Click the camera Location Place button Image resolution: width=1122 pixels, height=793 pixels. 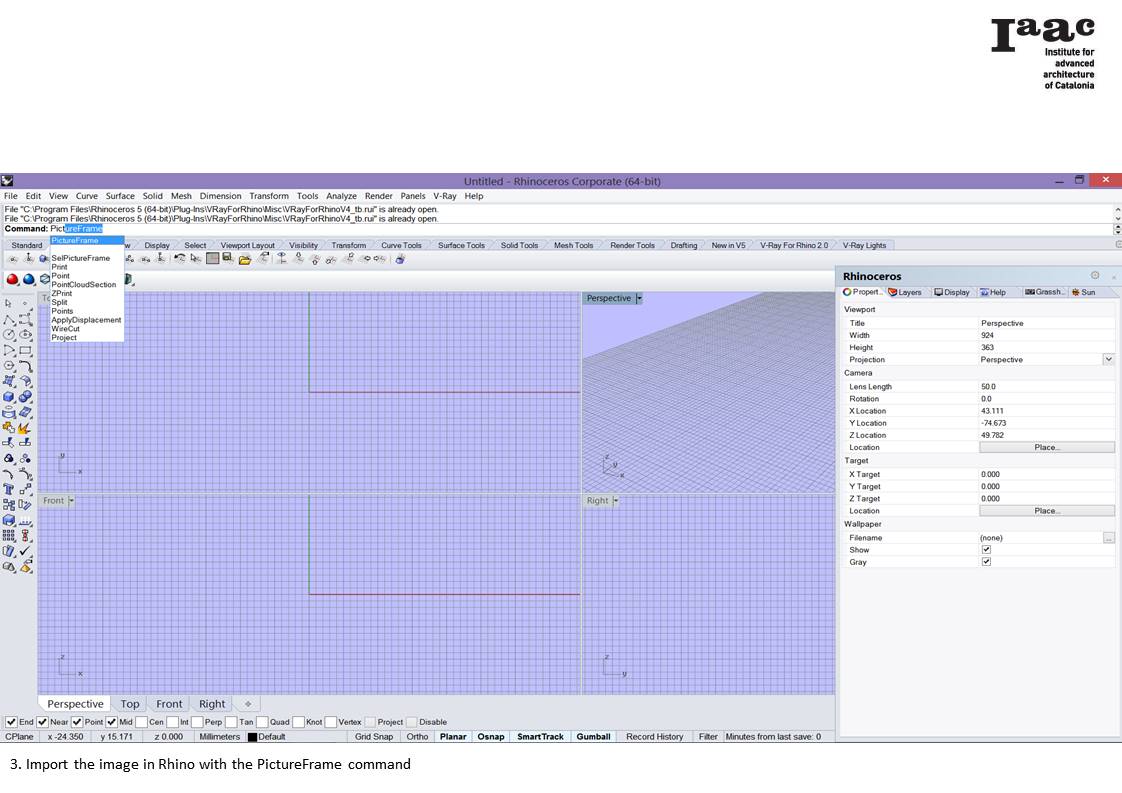point(1046,447)
